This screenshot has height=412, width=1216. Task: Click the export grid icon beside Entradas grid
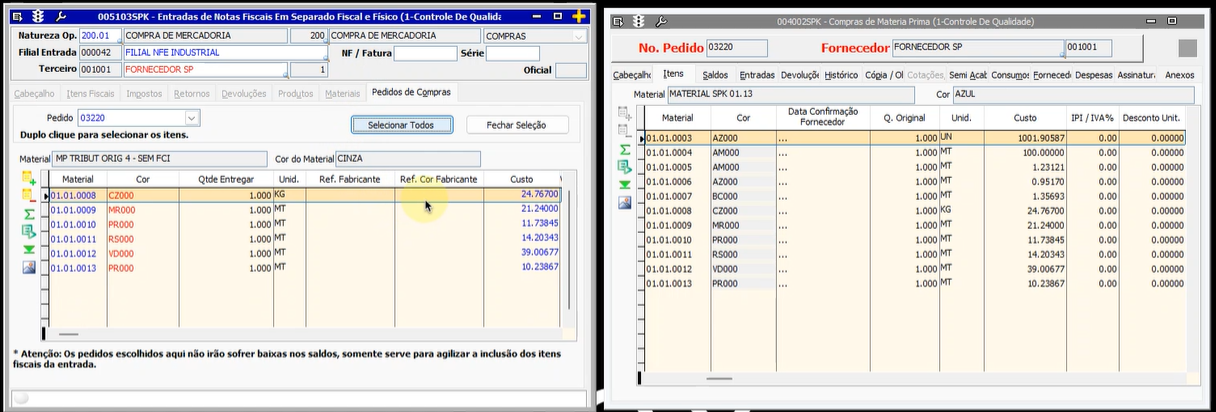click(x=28, y=231)
